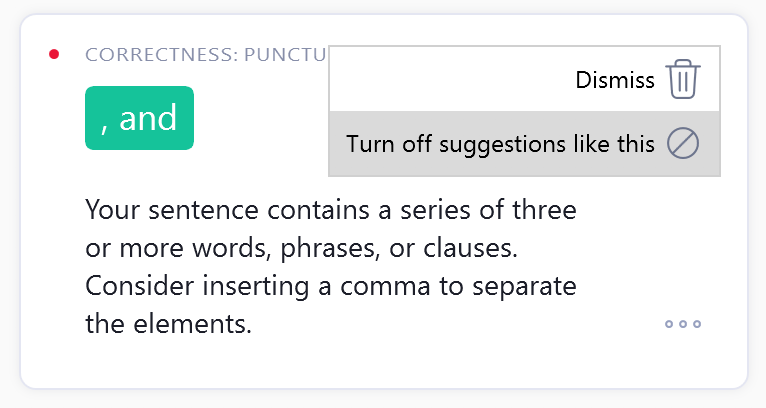Image resolution: width=766 pixels, height=408 pixels.
Task: Click the red bullet before the Correctness heading
Action: coord(54,54)
